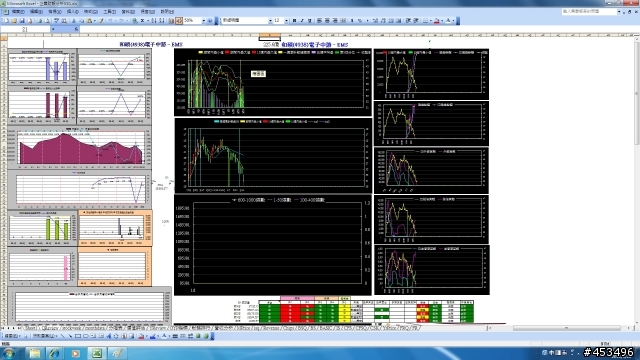
Task: Open the Windows Start button
Action: (x=9, y=353)
